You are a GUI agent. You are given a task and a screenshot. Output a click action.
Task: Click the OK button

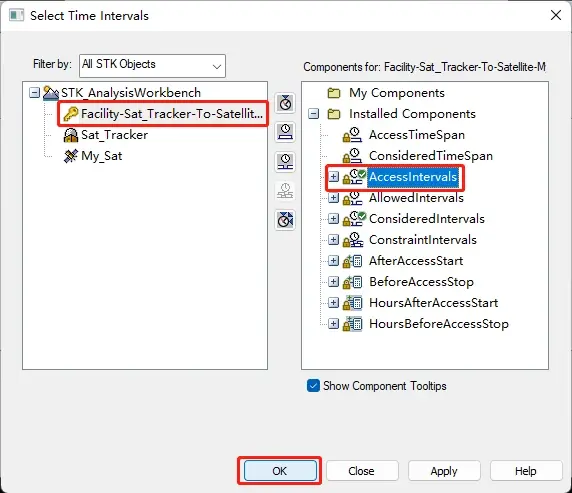click(280, 471)
